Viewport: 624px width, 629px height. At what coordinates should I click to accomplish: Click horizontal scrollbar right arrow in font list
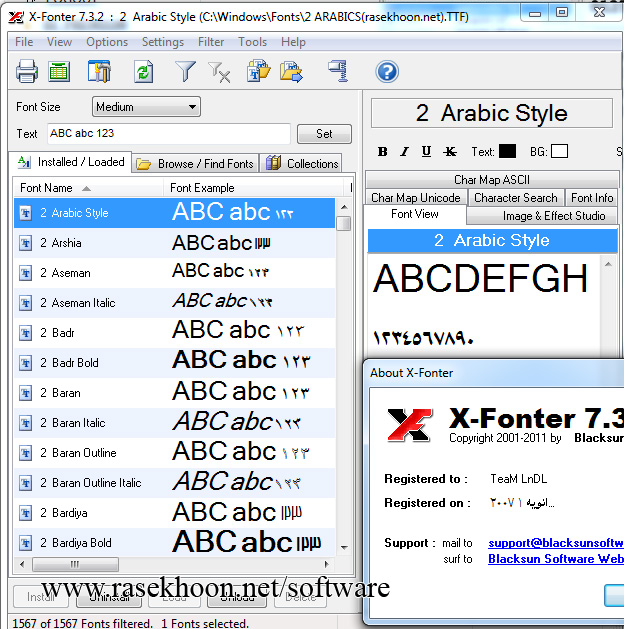[x=326, y=564]
